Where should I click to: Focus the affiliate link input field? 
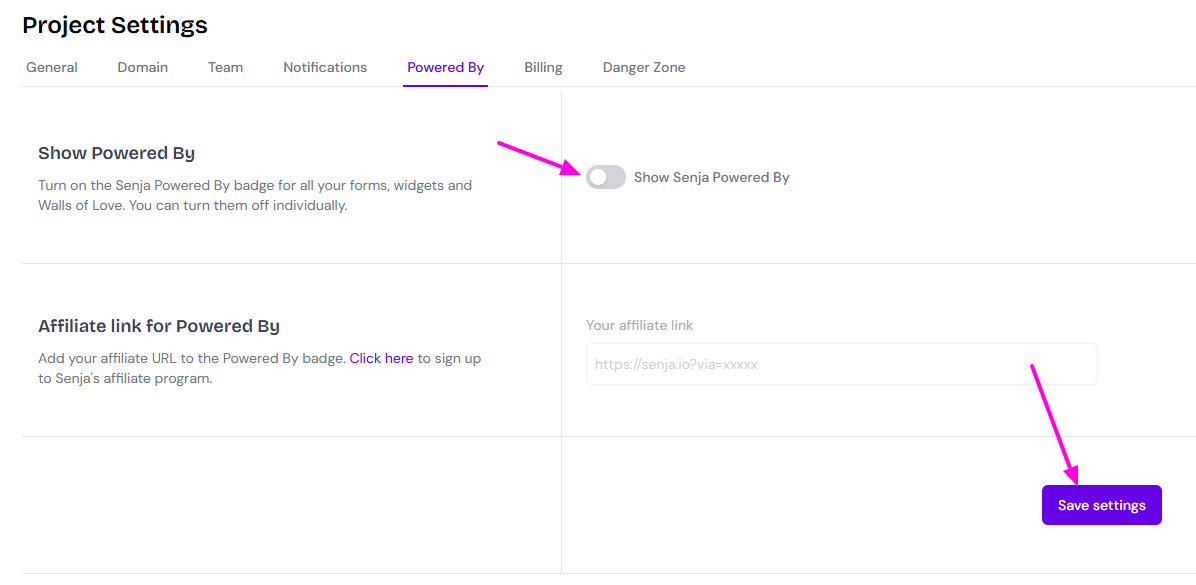click(841, 365)
